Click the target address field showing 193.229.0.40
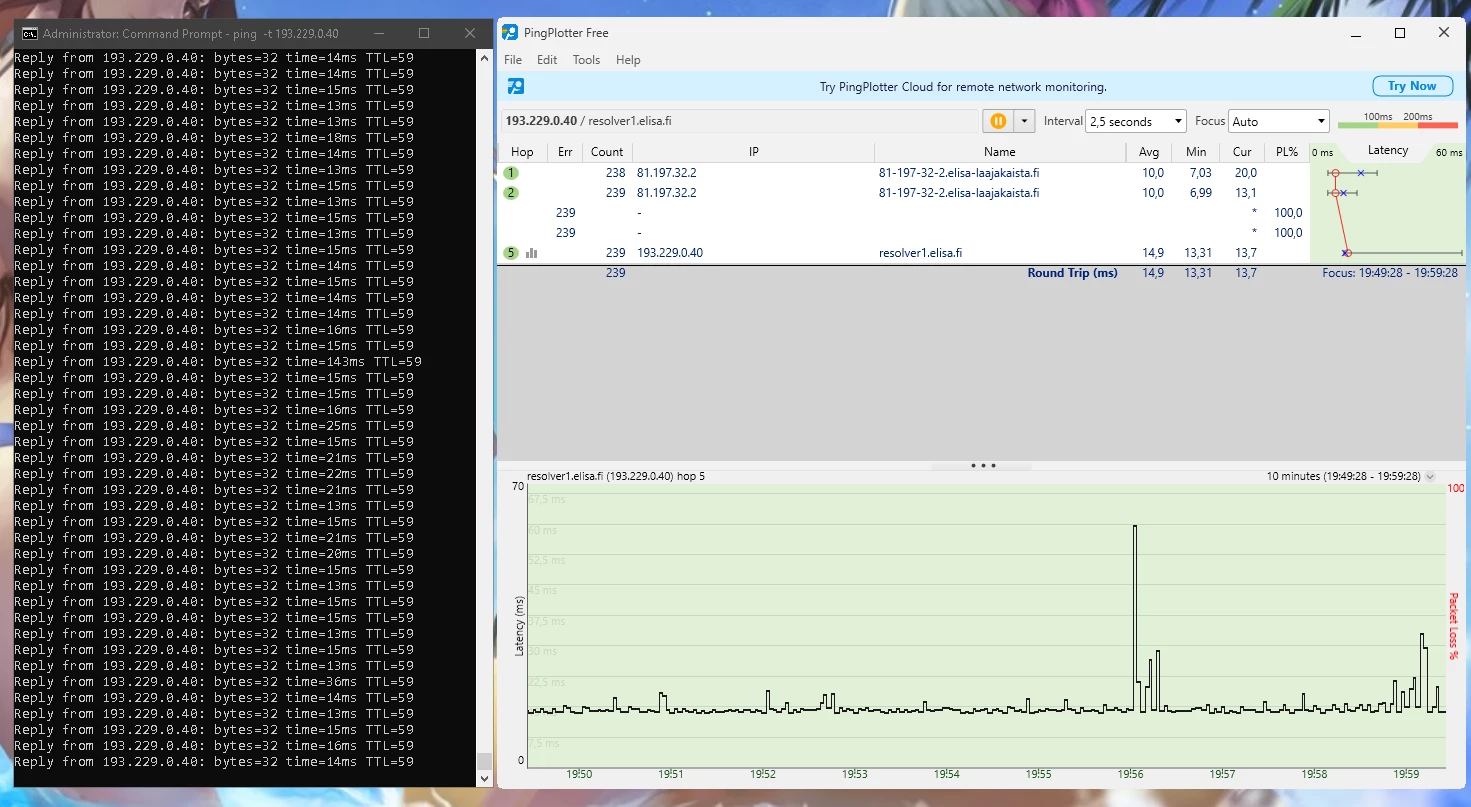Screen dimensions: 1471x807 pyautogui.click(x=739, y=121)
